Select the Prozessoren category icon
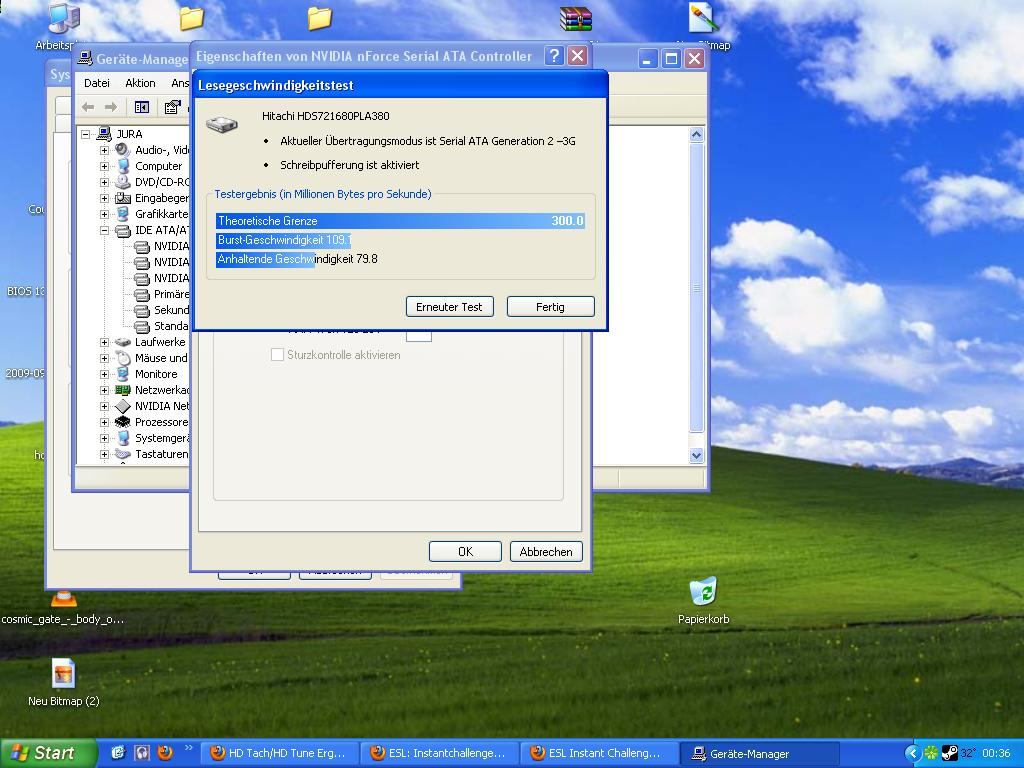This screenshot has height=768, width=1024. 123,422
